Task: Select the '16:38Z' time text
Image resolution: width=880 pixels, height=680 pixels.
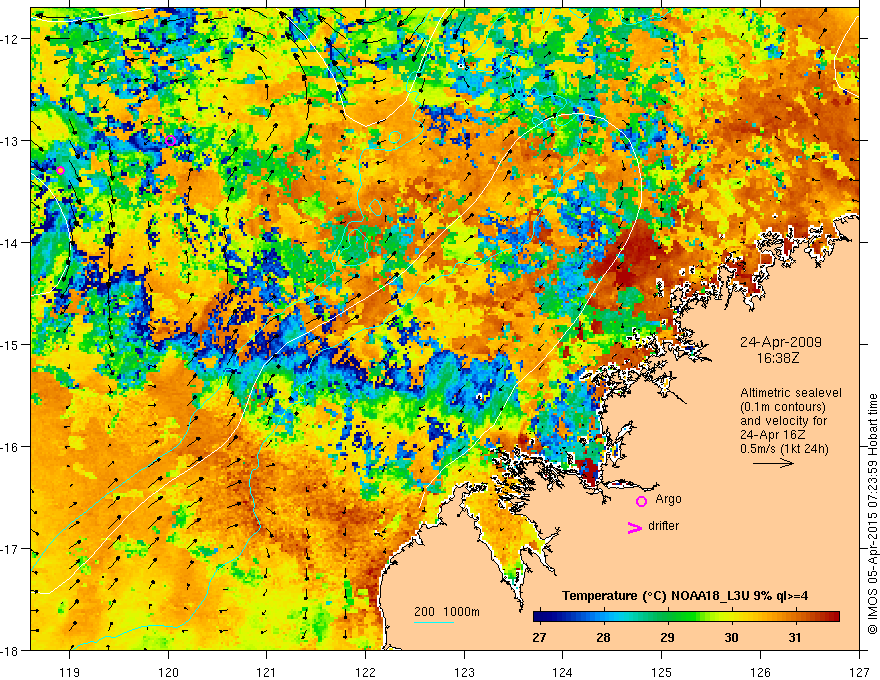Action: 778,358
